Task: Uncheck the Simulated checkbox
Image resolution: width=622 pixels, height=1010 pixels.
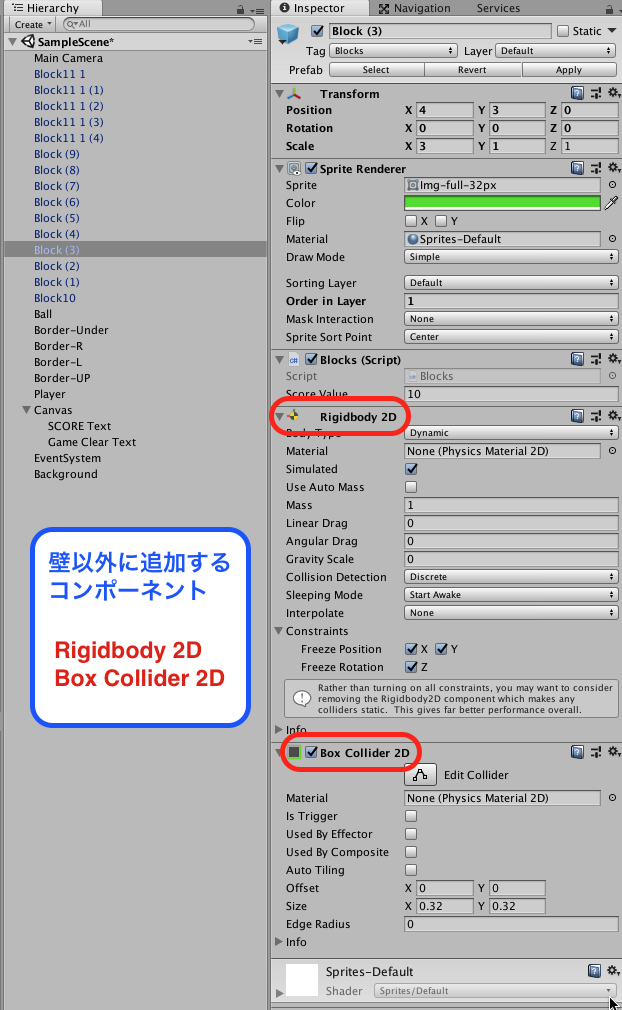Action: (411, 469)
